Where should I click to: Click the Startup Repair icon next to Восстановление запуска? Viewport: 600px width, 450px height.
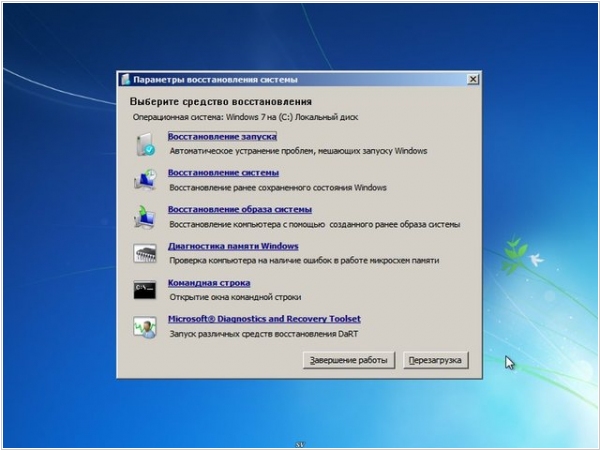click(145, 144)
